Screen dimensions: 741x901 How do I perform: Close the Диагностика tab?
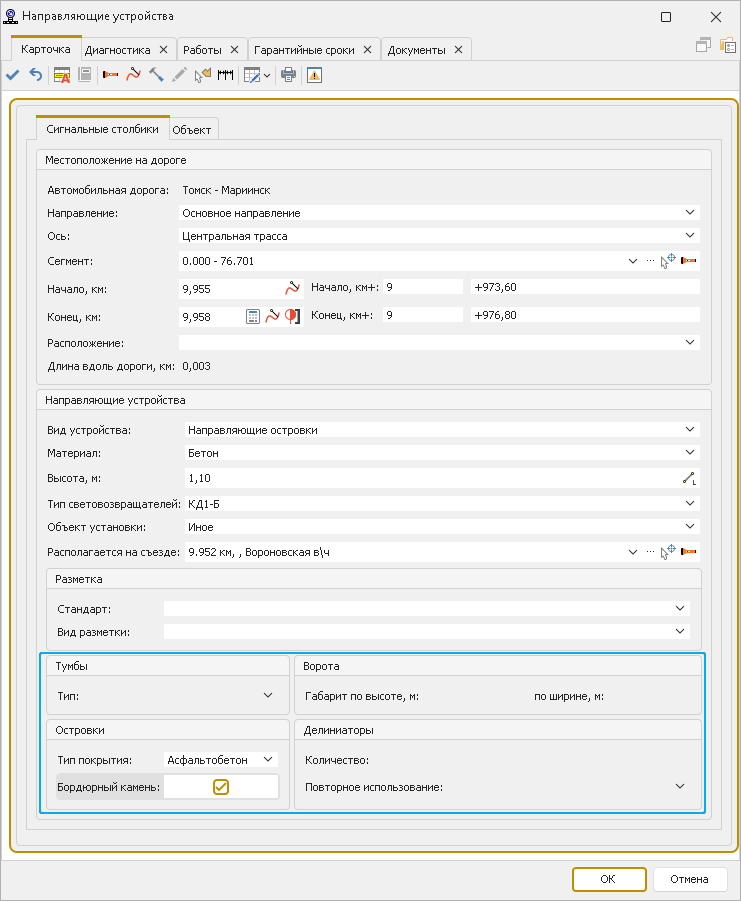point(164,50)
